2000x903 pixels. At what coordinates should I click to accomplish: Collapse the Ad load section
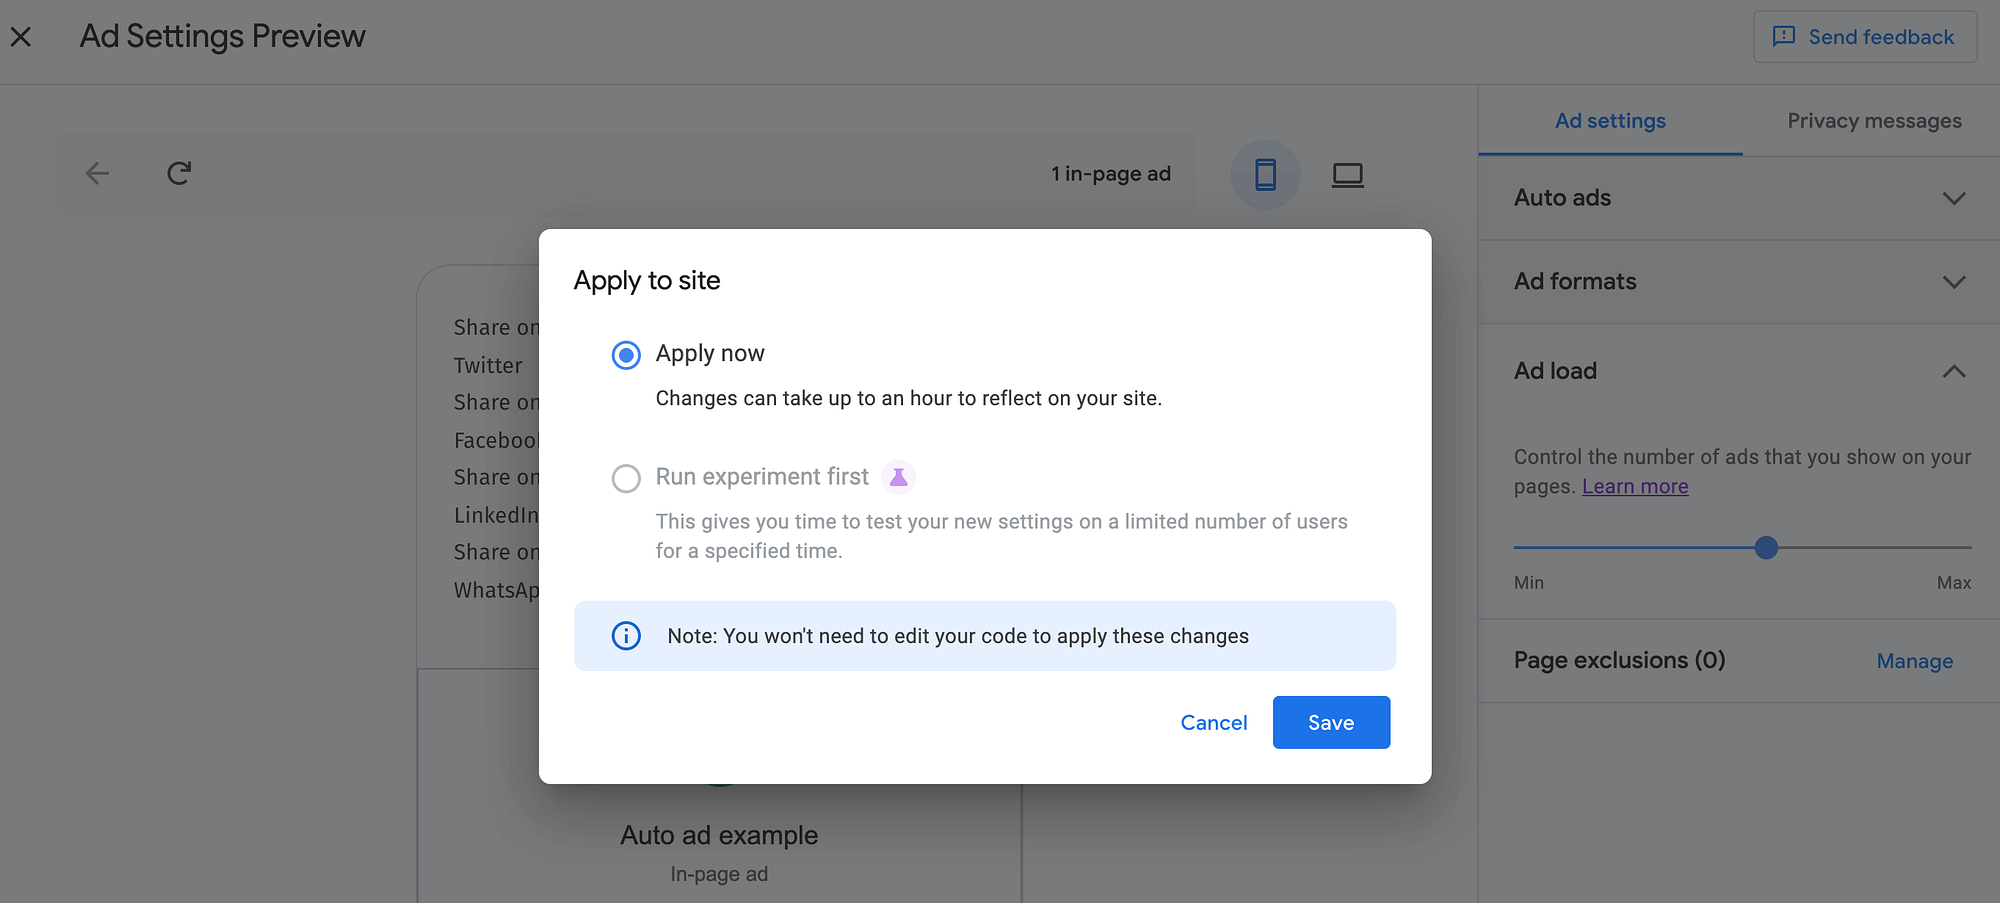coord(1954,371)
